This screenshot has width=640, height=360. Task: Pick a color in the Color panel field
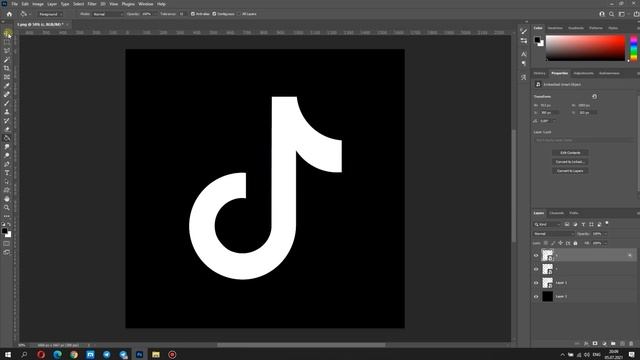click(x=585, y=48)
